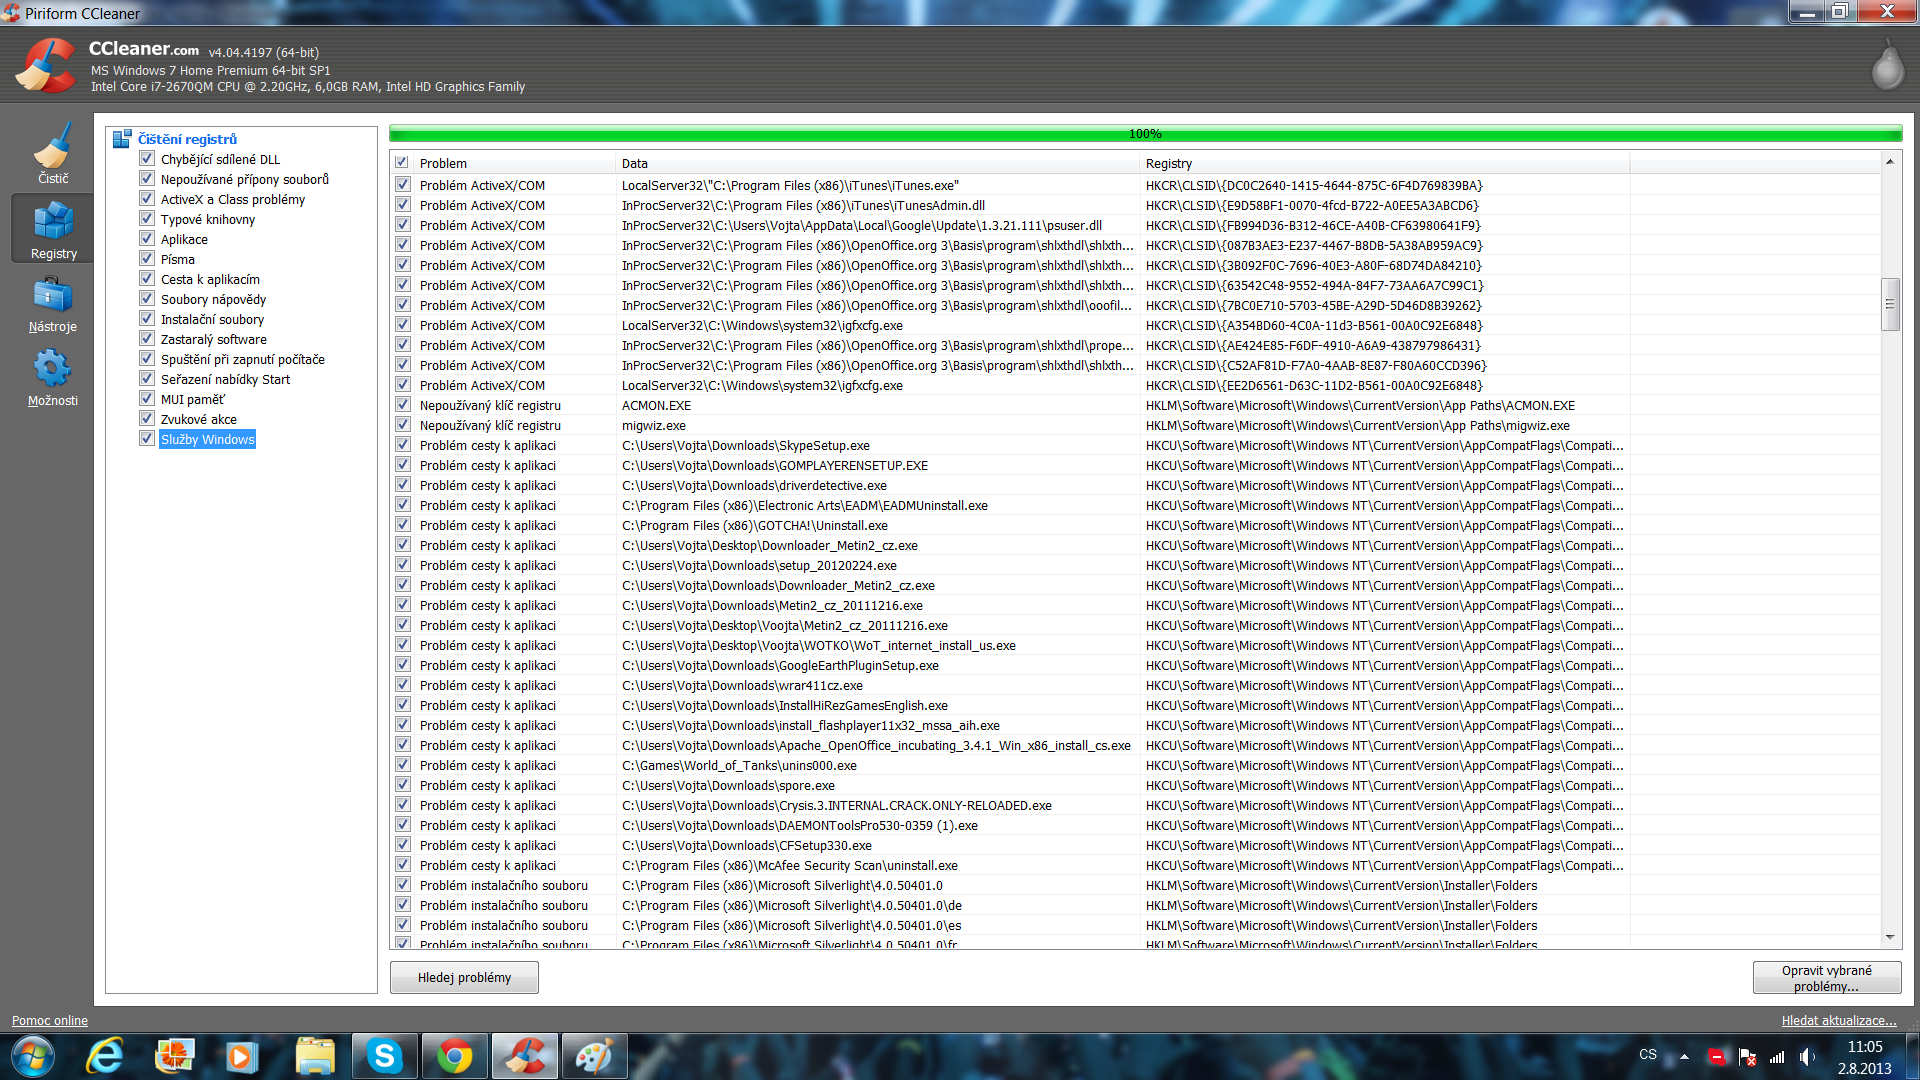Screen dimensions: 1920x1080
Task: Select the World_of_Tanks unins000.exe entry
Action: 739,765
